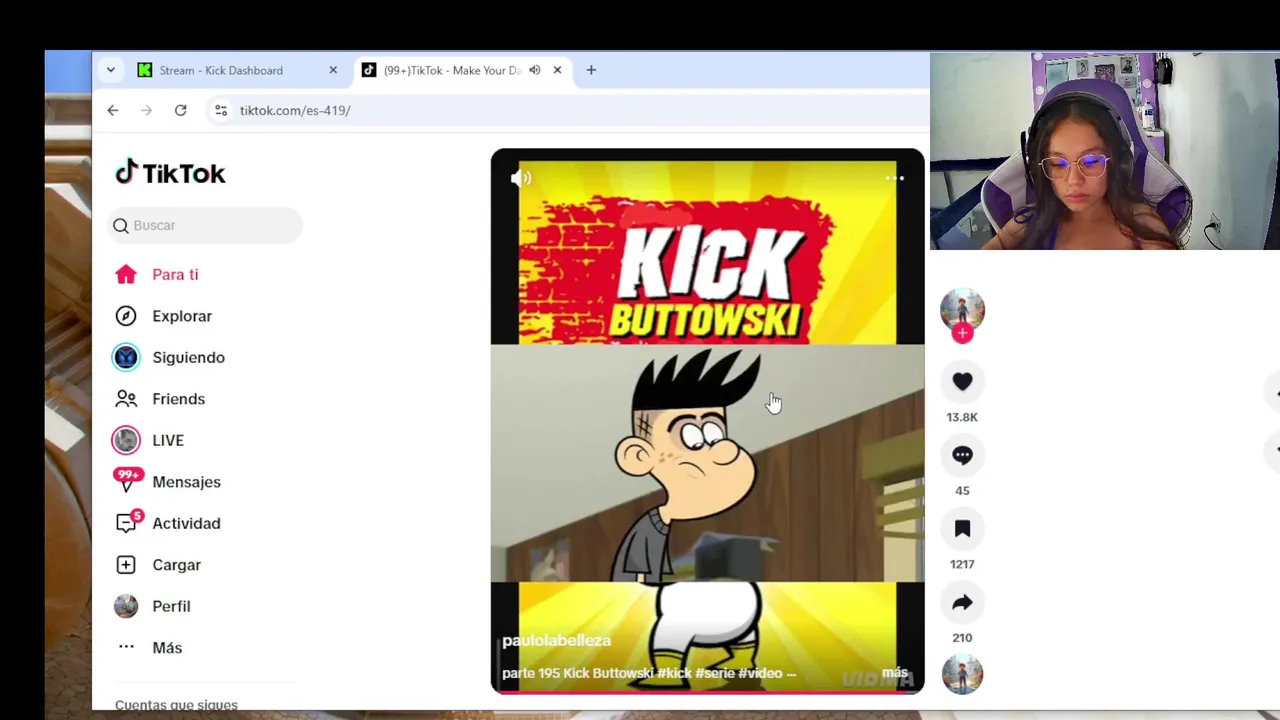The height and width of the screenshot is (720, 1280).
Task: Click the webcam overlay of the streamer
Action: click(1105, 151)
